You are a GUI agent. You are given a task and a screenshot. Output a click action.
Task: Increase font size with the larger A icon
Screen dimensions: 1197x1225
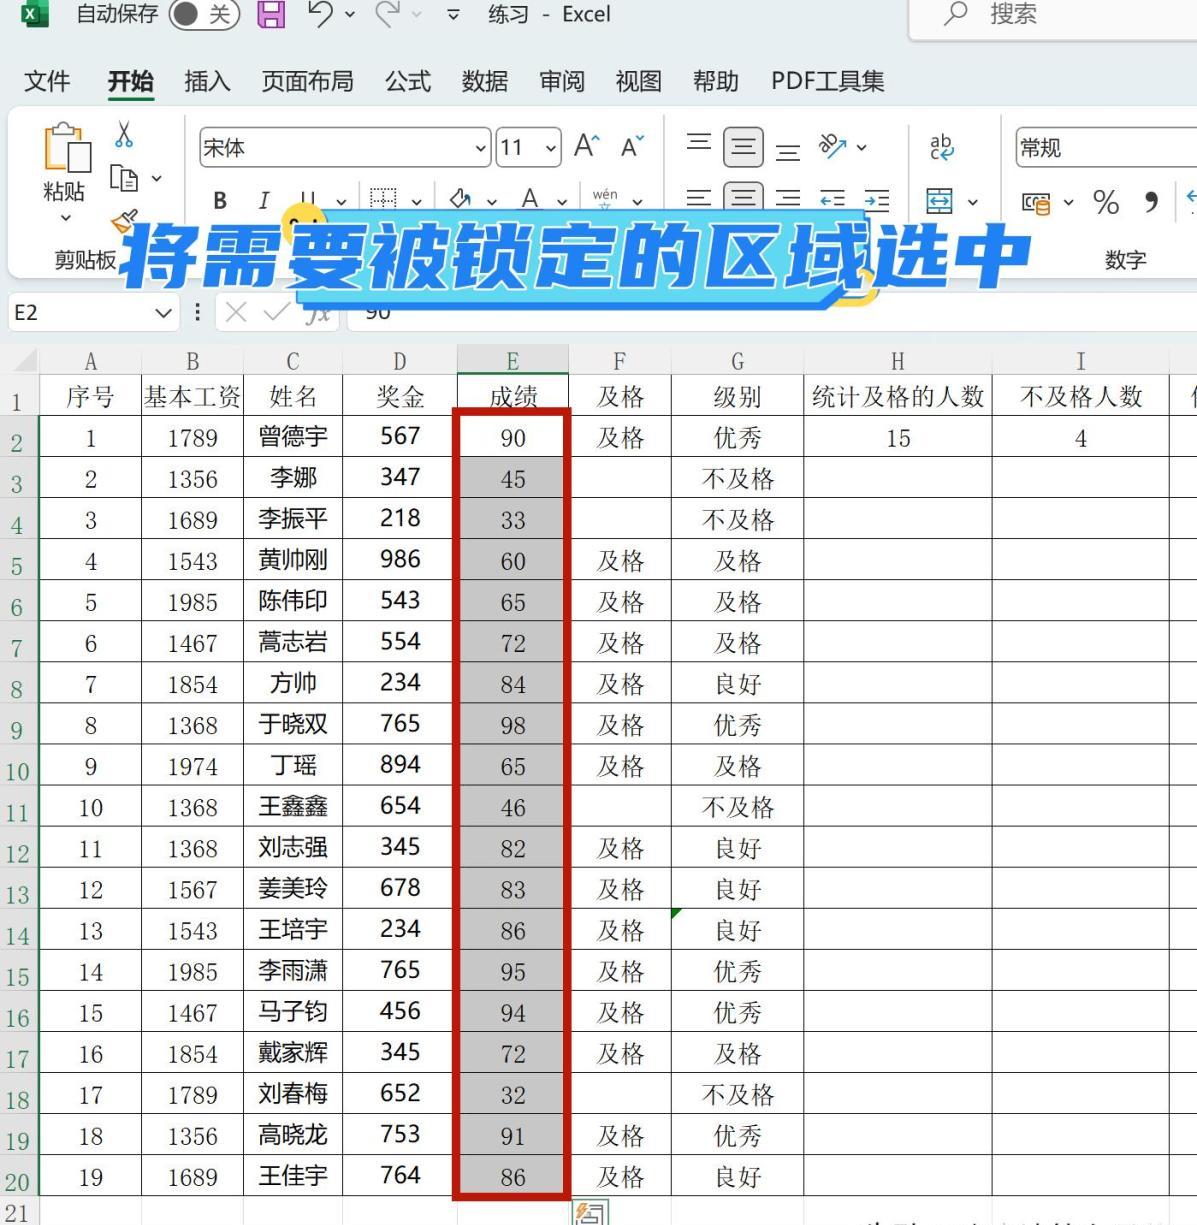tap(587, 147)
